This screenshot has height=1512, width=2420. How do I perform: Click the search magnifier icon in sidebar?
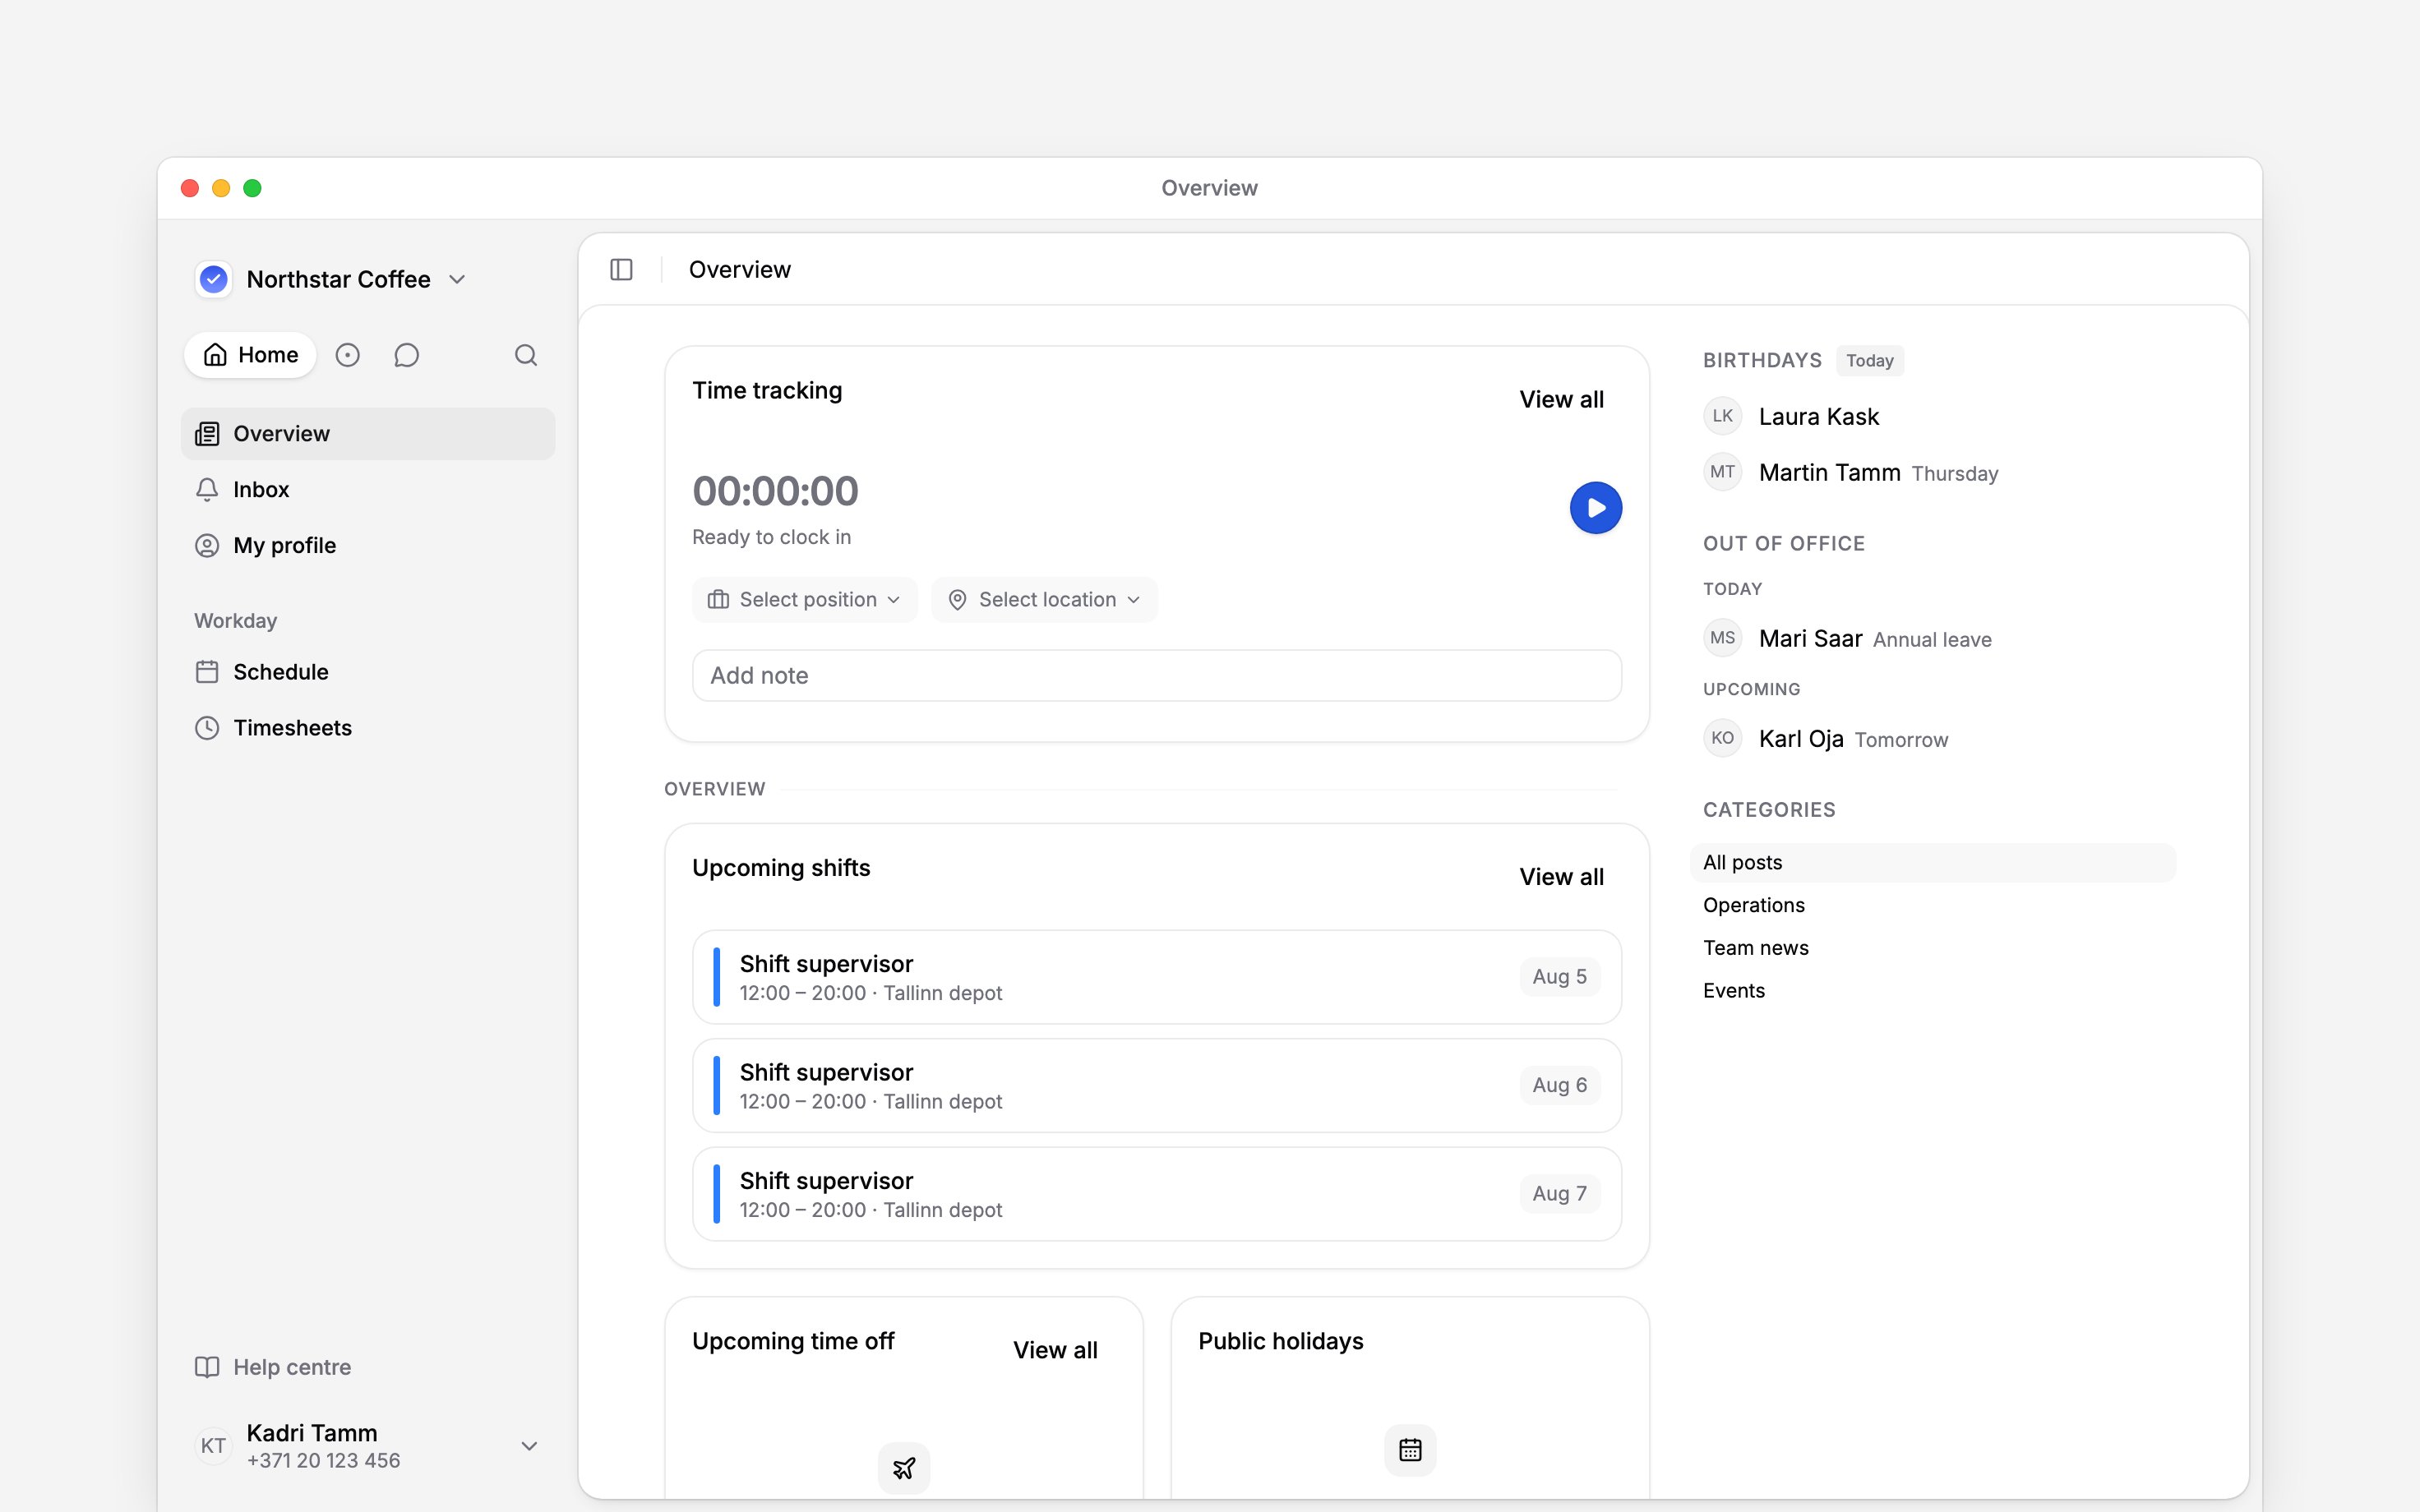526,355
